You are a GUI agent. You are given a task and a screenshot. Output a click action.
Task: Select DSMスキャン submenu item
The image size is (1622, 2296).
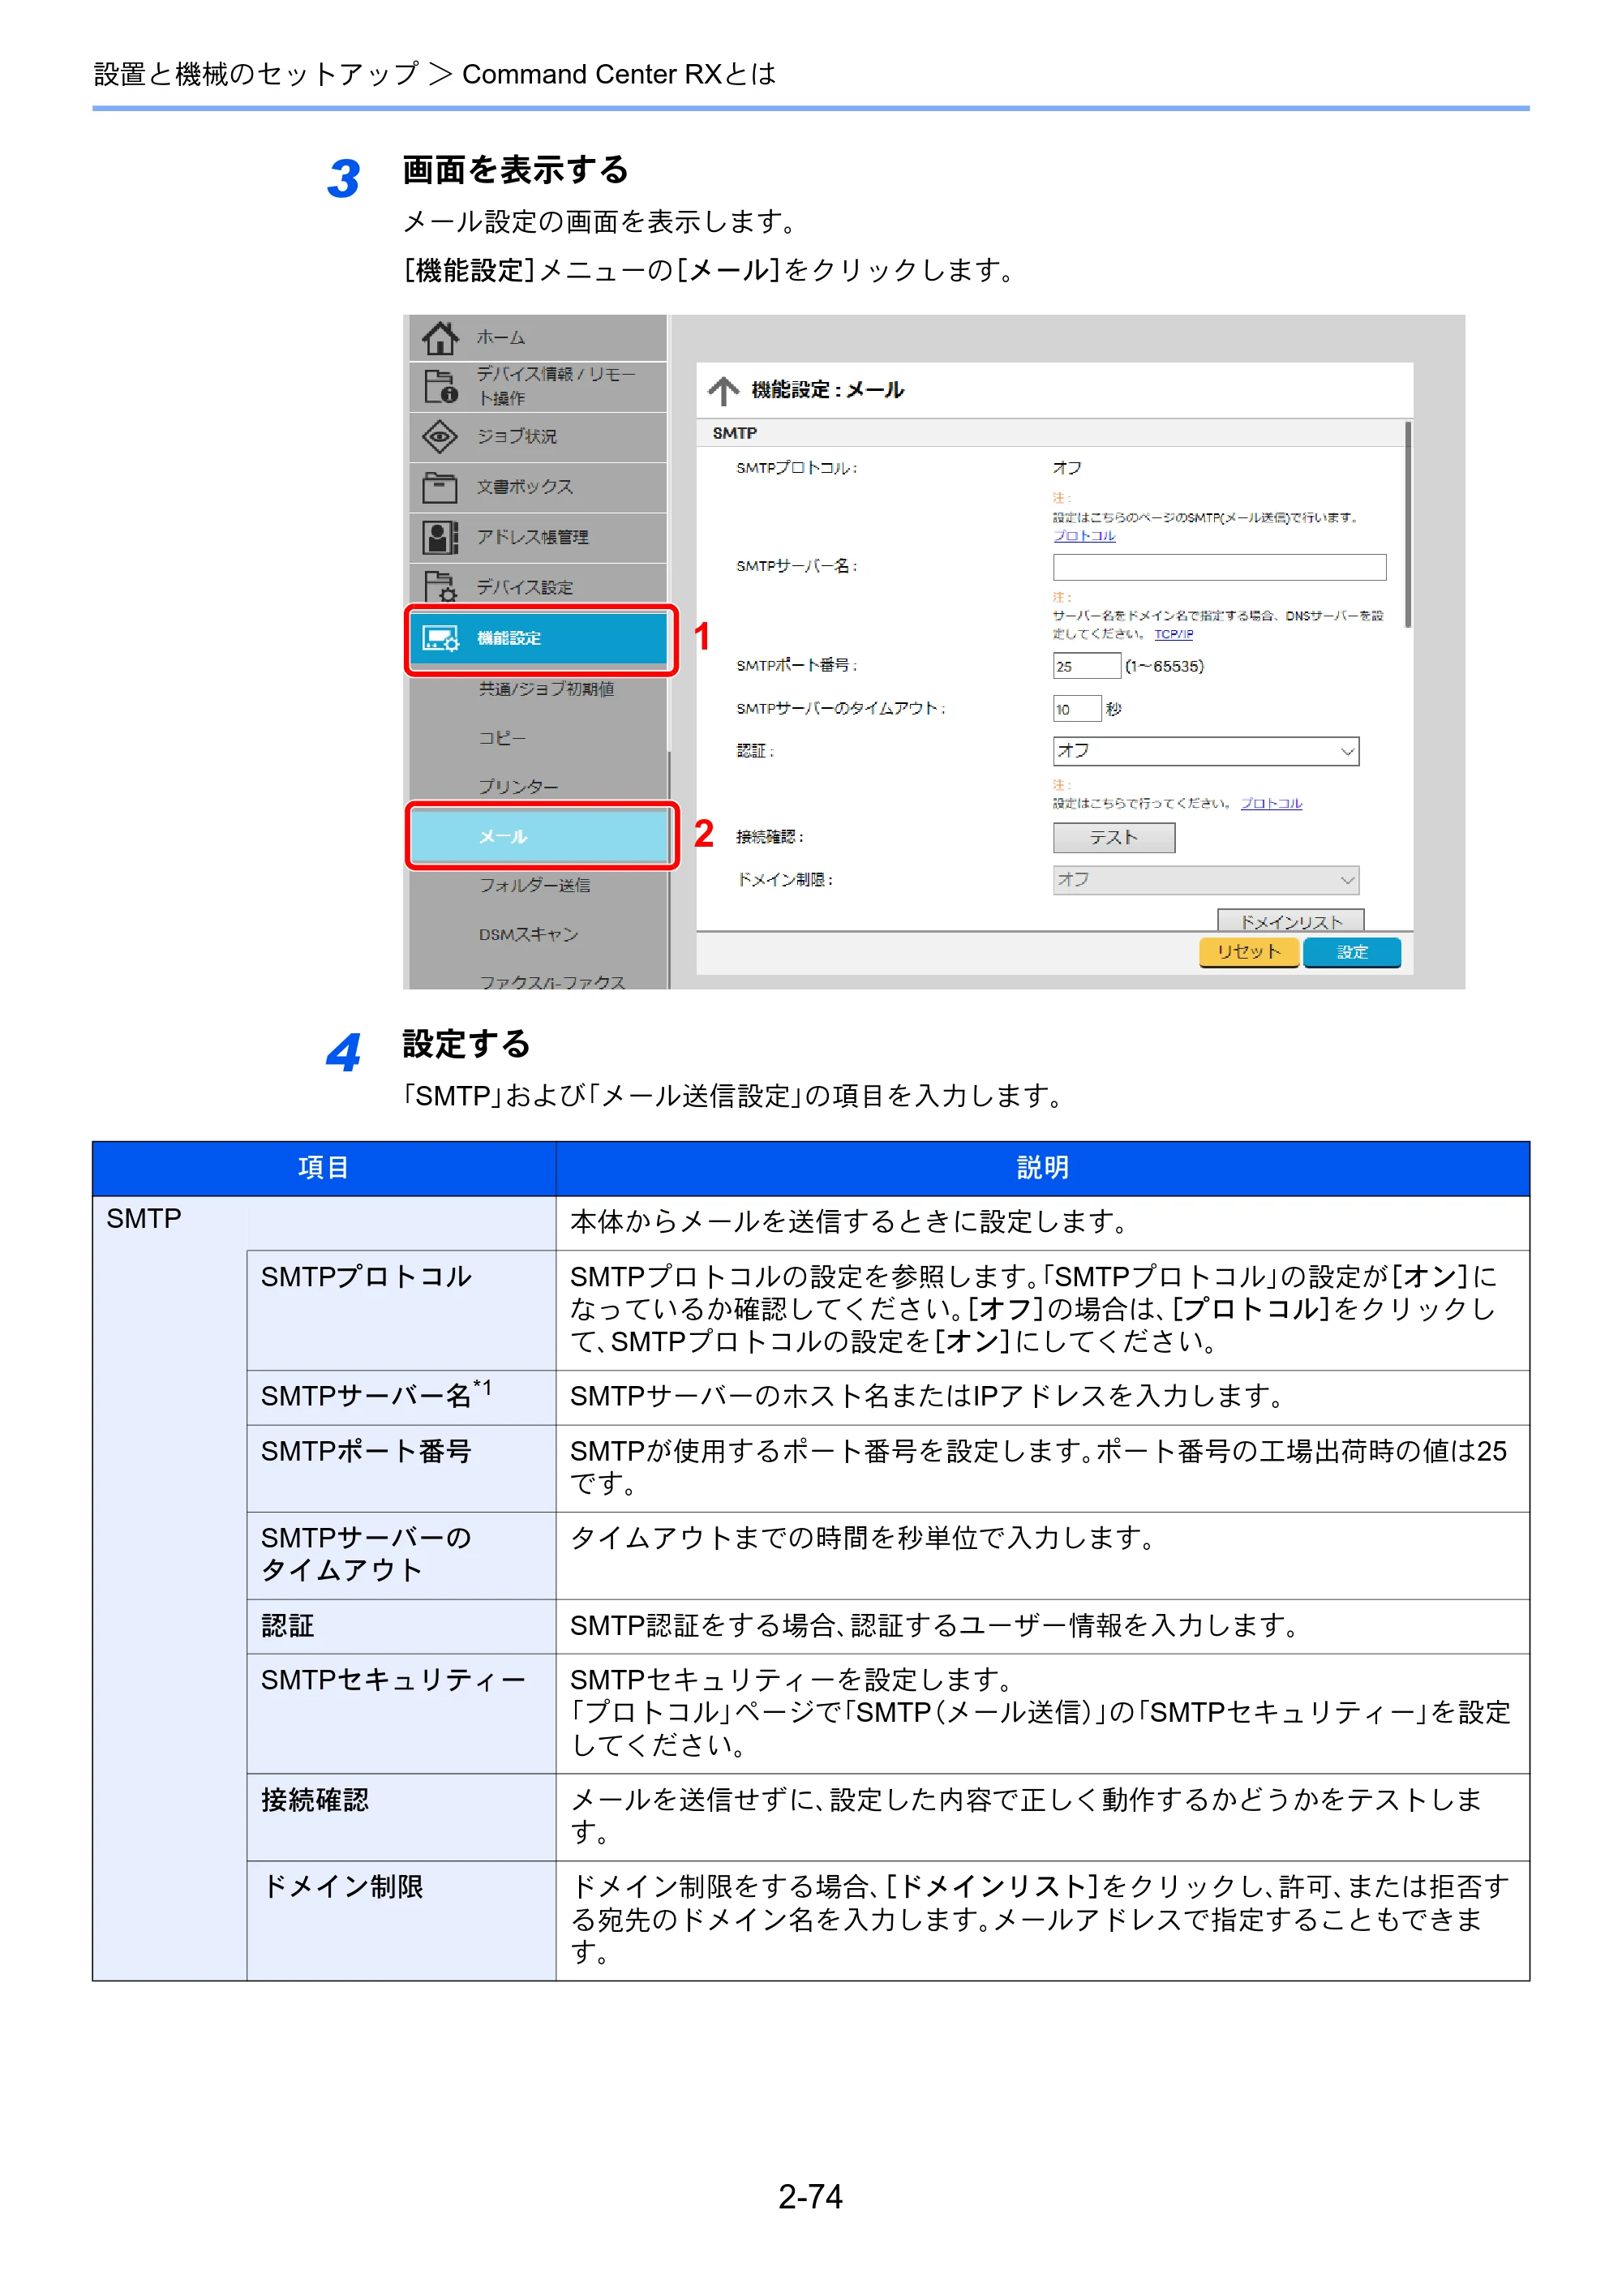(x=528, y=934)
